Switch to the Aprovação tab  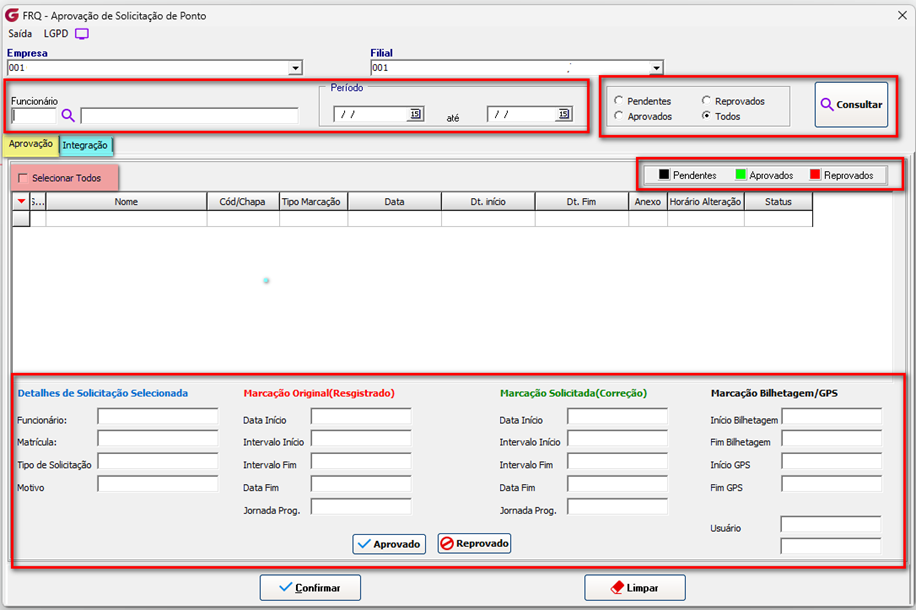30,144
